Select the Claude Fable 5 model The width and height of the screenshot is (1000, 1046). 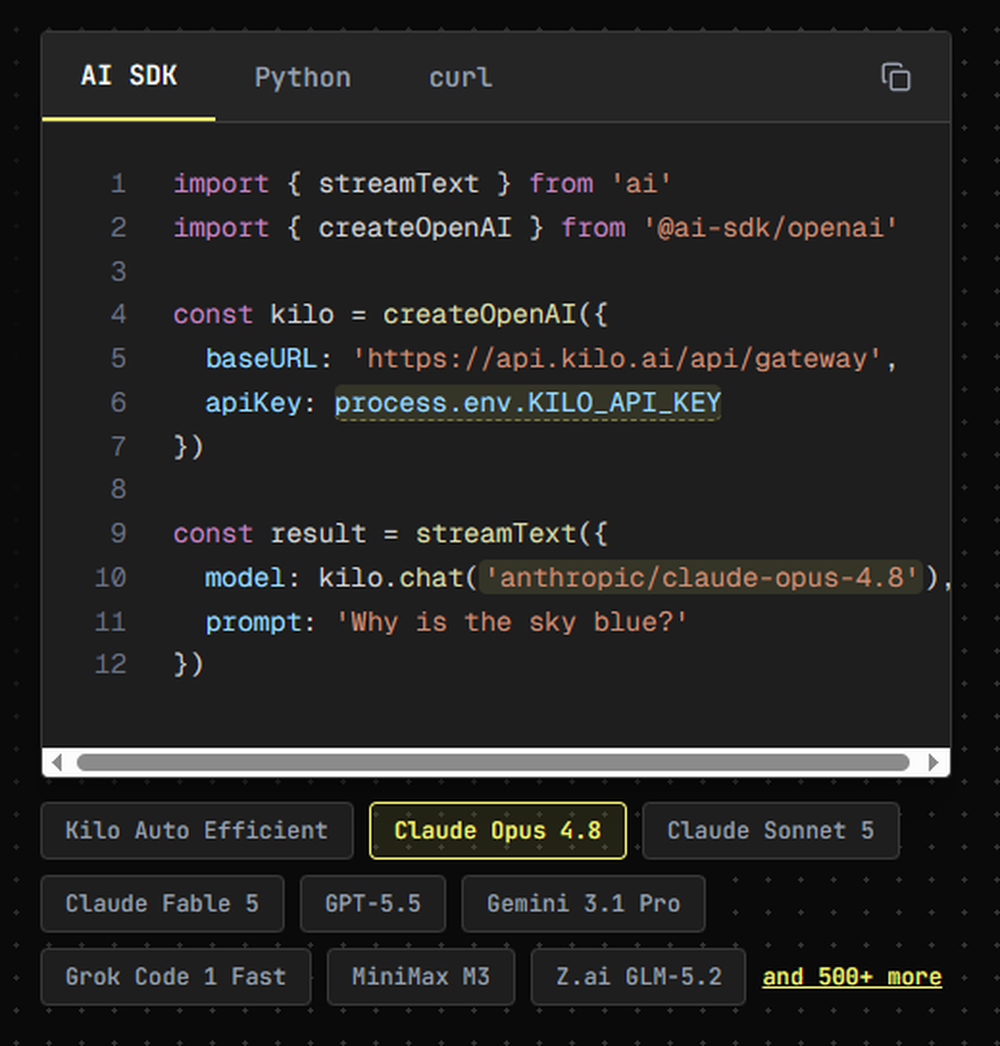click(162, 903)
